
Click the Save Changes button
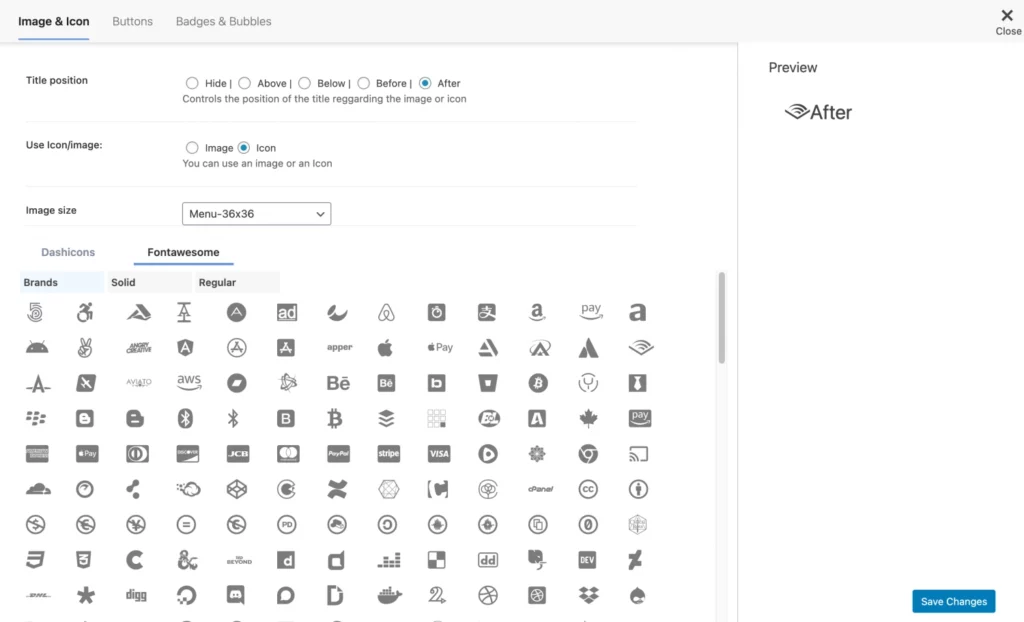[x=953, y=601]
